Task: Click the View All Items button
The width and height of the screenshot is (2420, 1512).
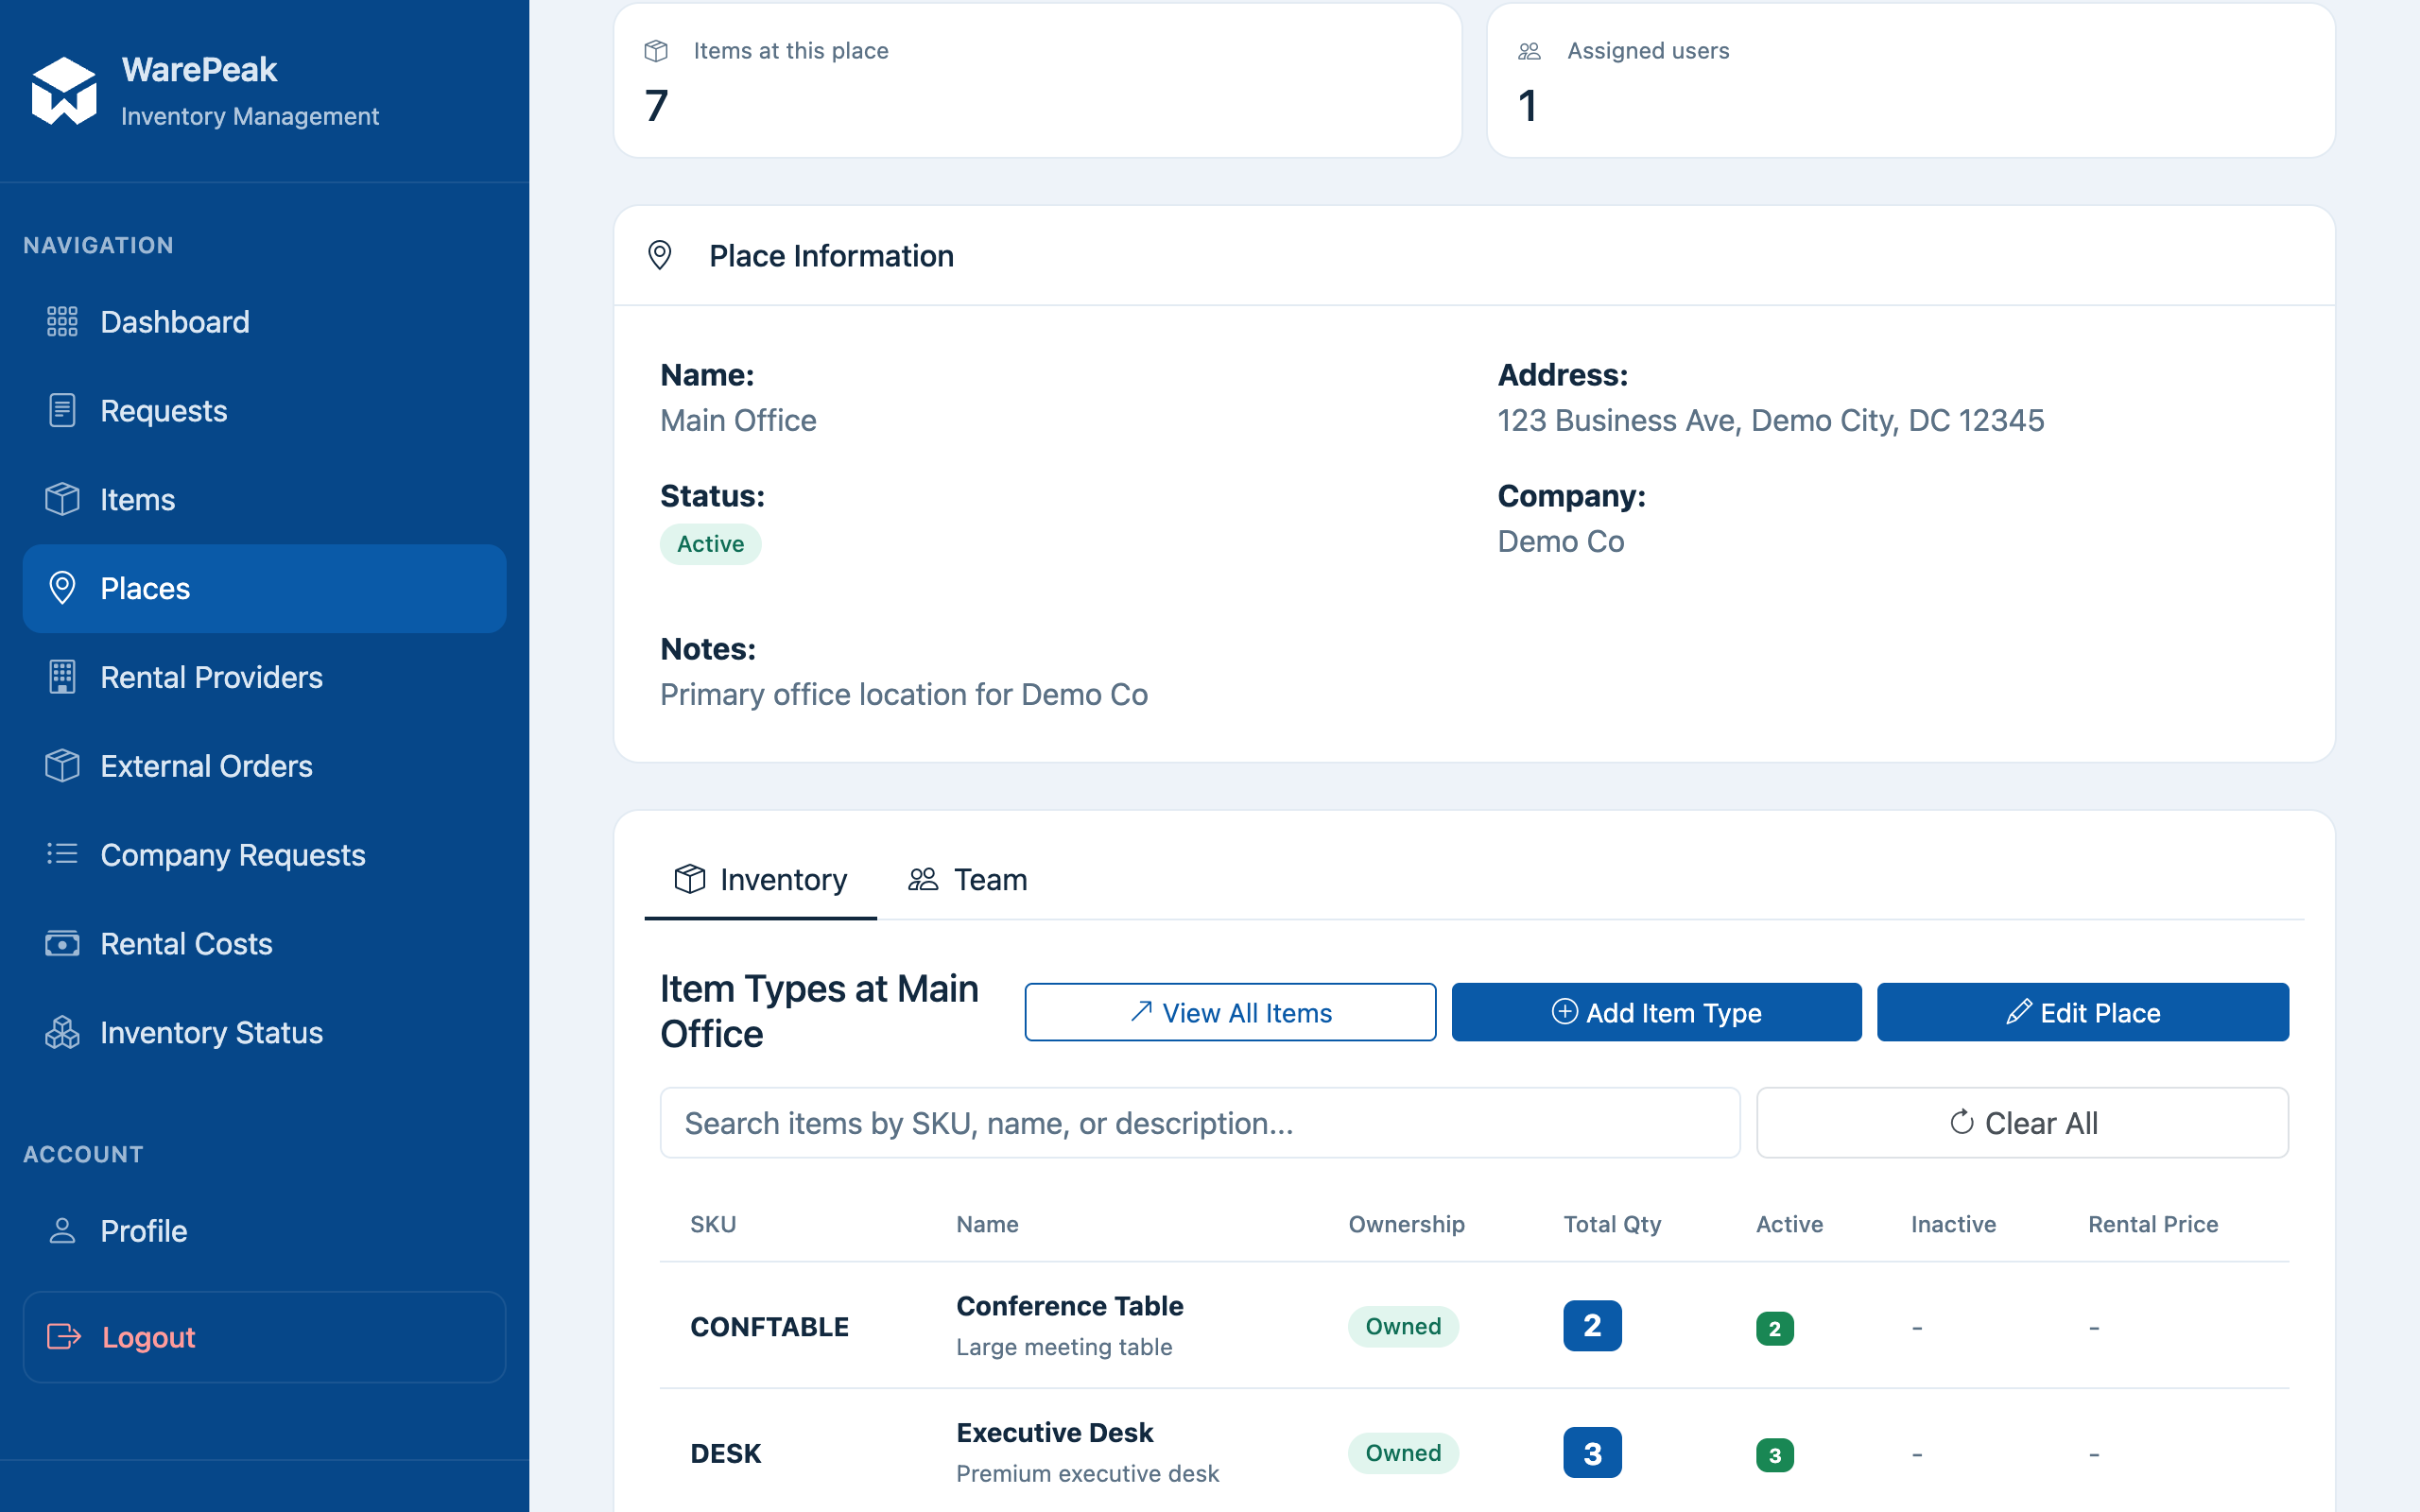Action: [x=1230, y=1012]
